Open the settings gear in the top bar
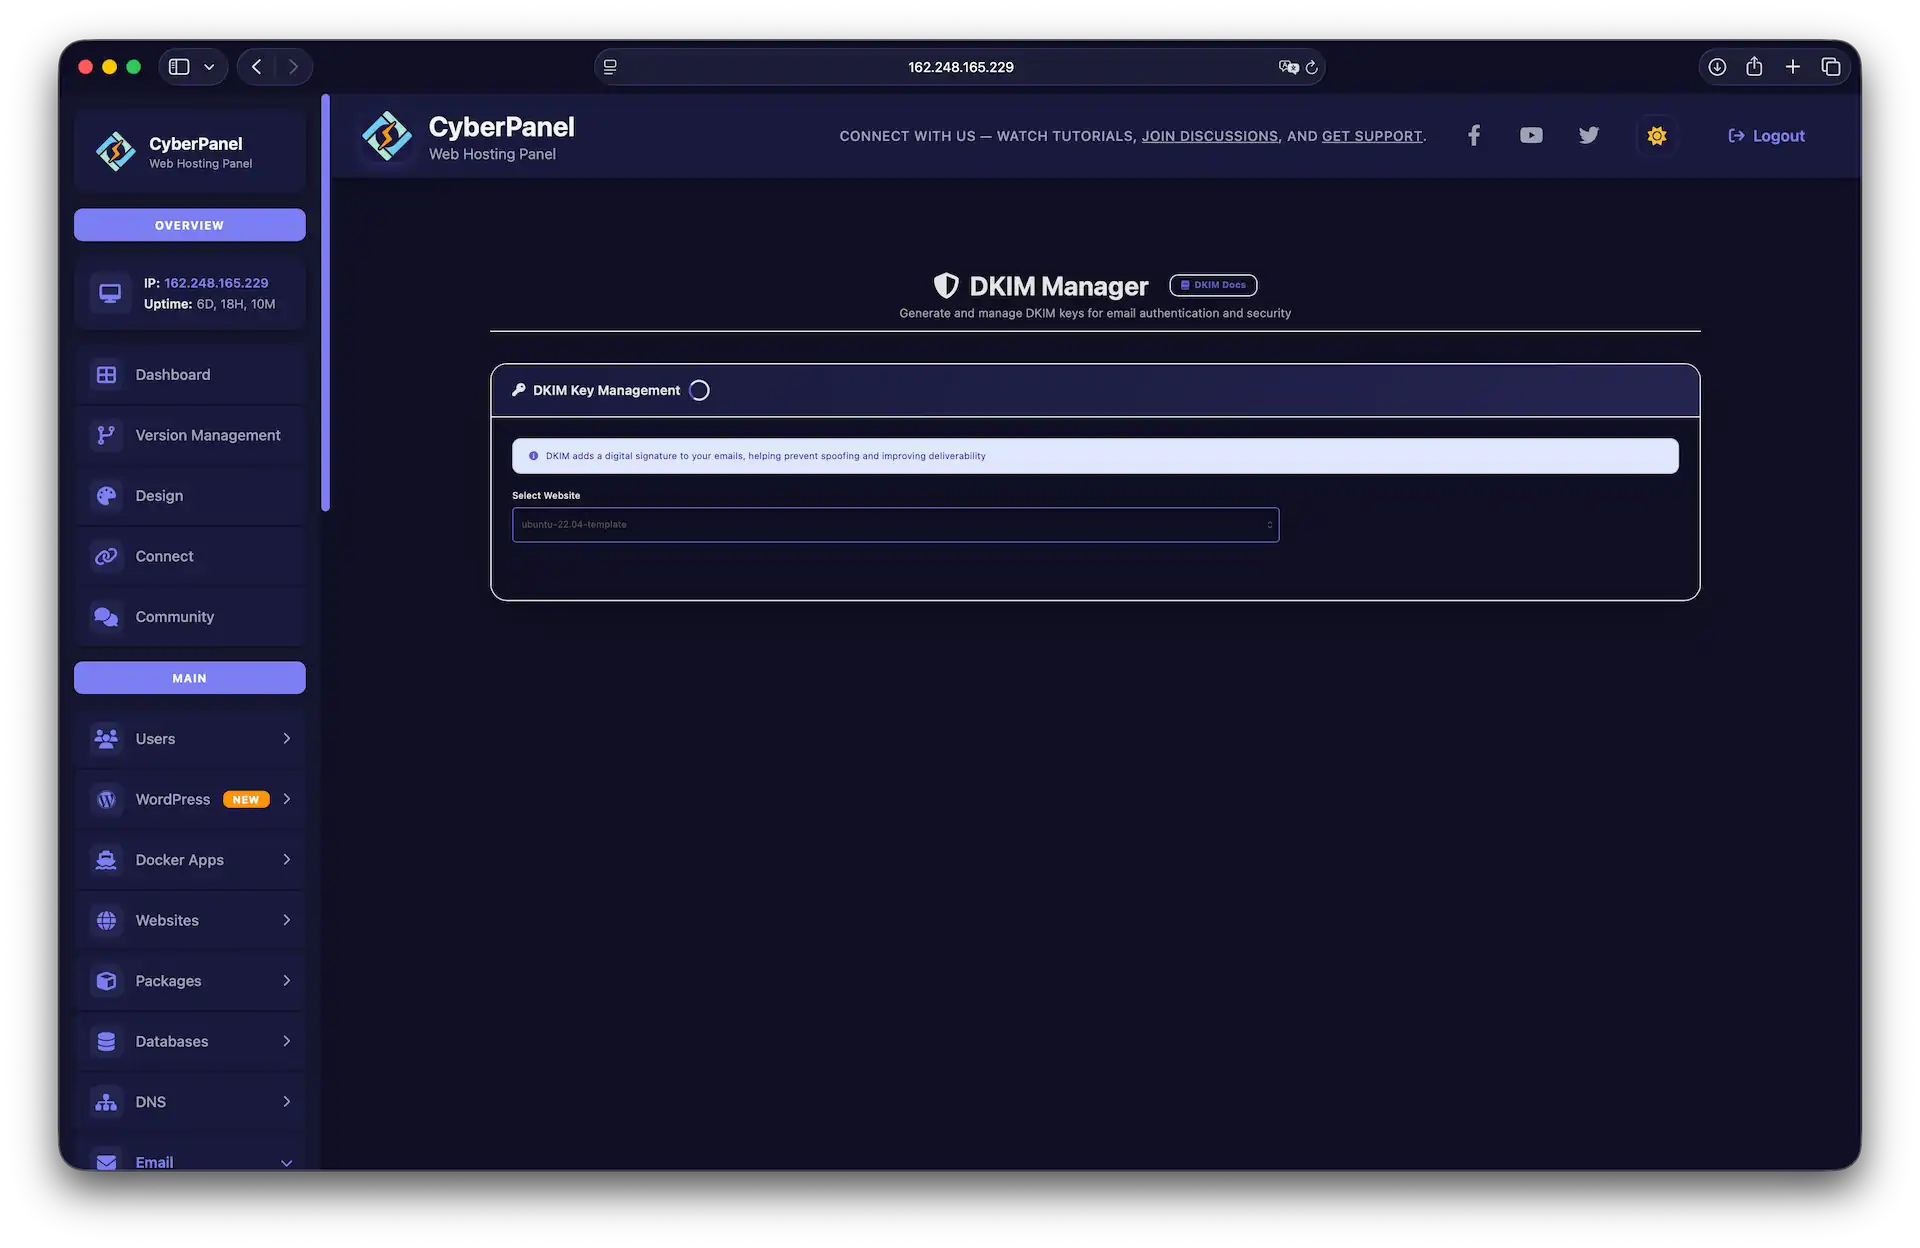Image resolution: width=1920 pixels, height=1248 pixels. [1656, 135]
